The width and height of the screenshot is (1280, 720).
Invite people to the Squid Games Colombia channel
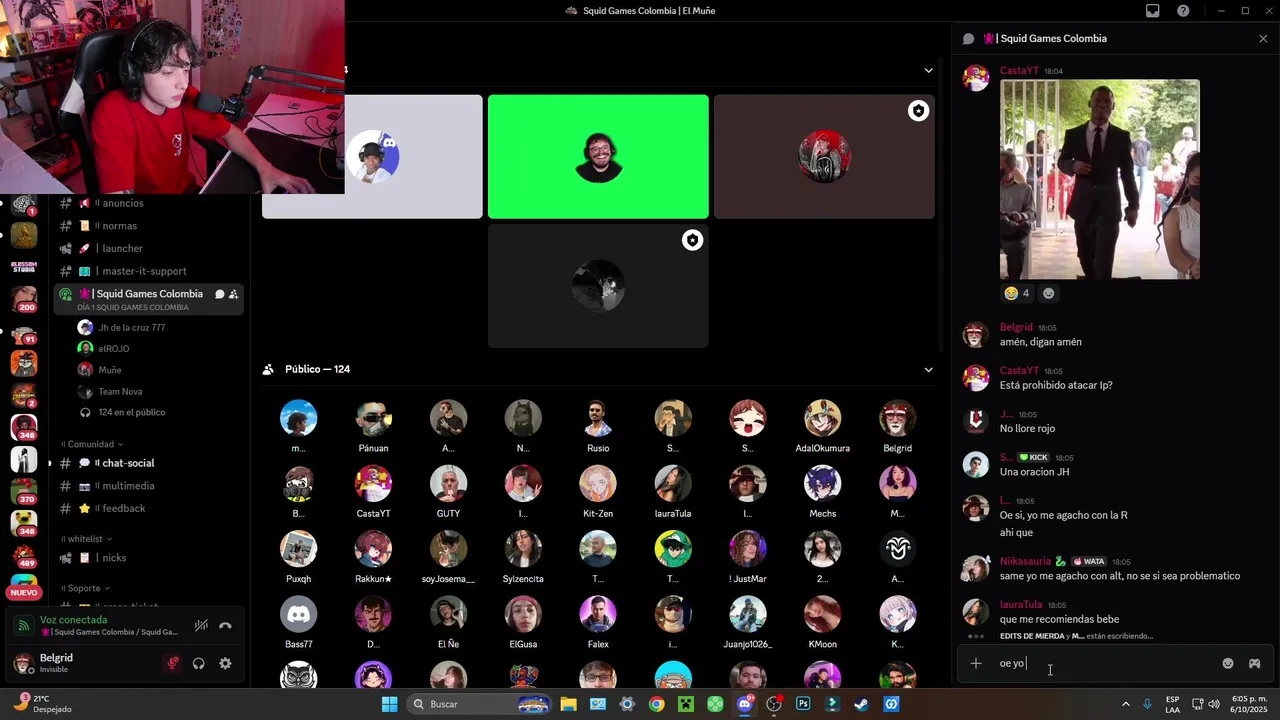point(233,294)
